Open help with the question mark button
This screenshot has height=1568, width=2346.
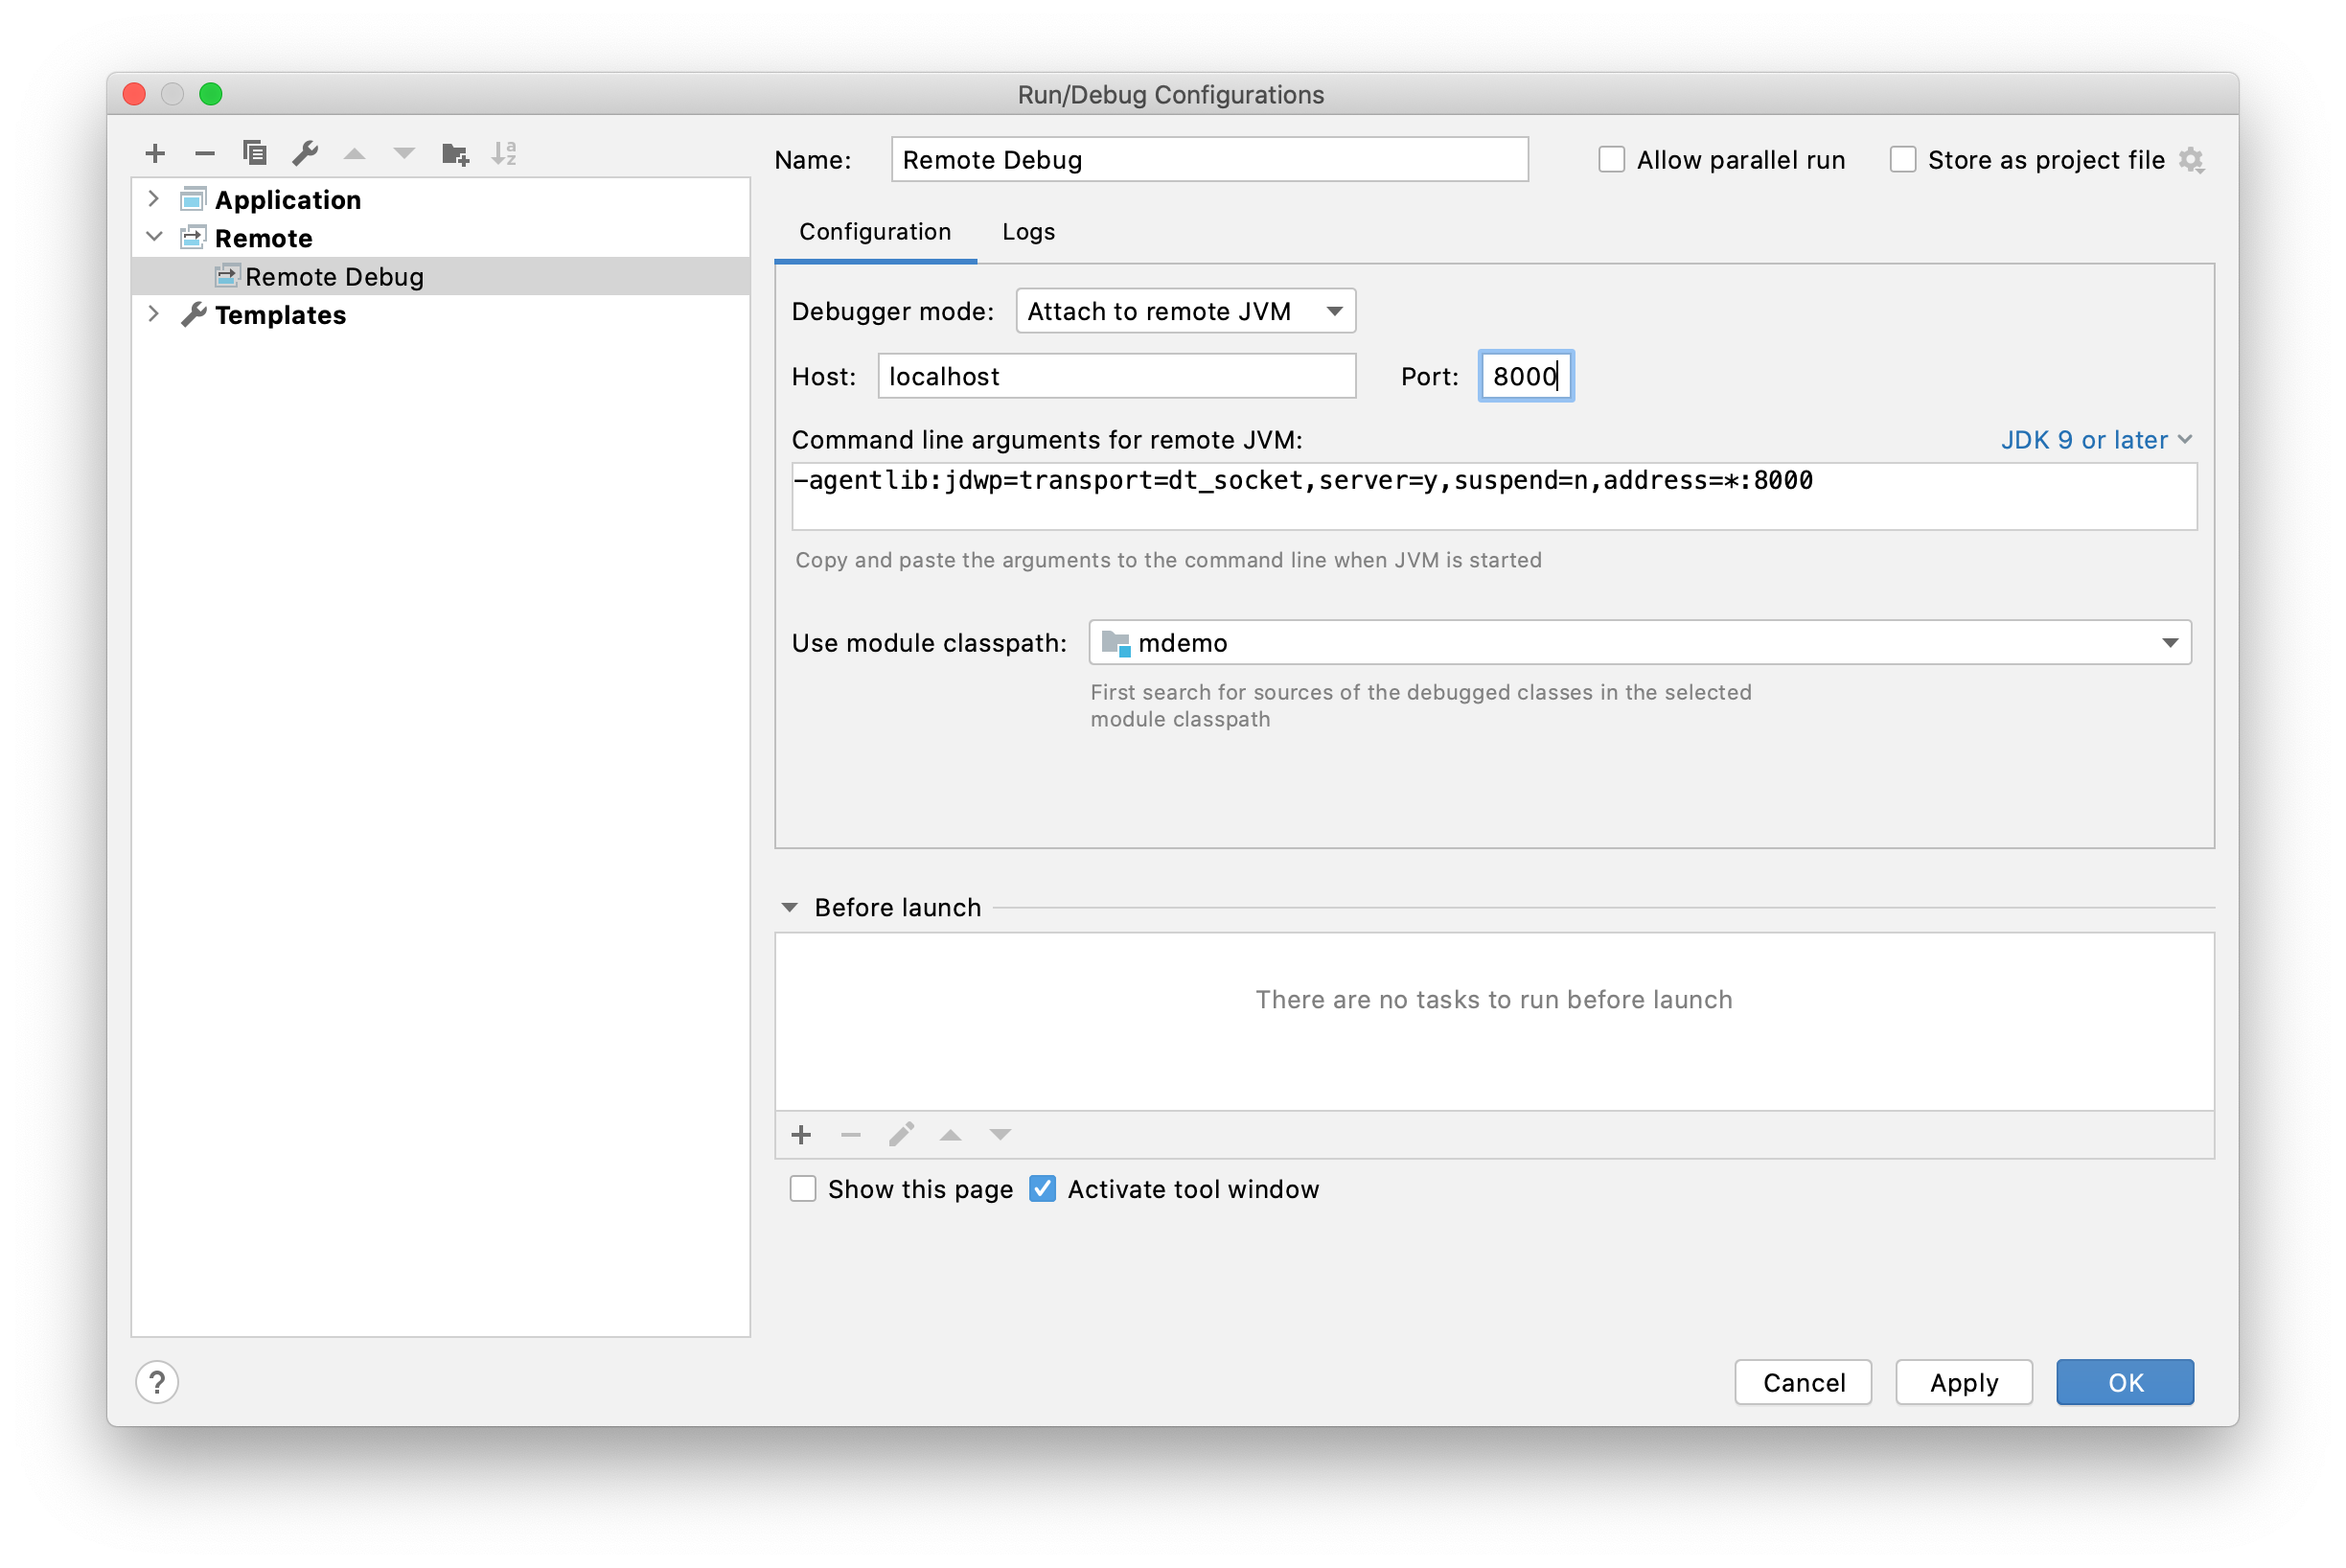pyautogui.click(x=157, y=1382)
